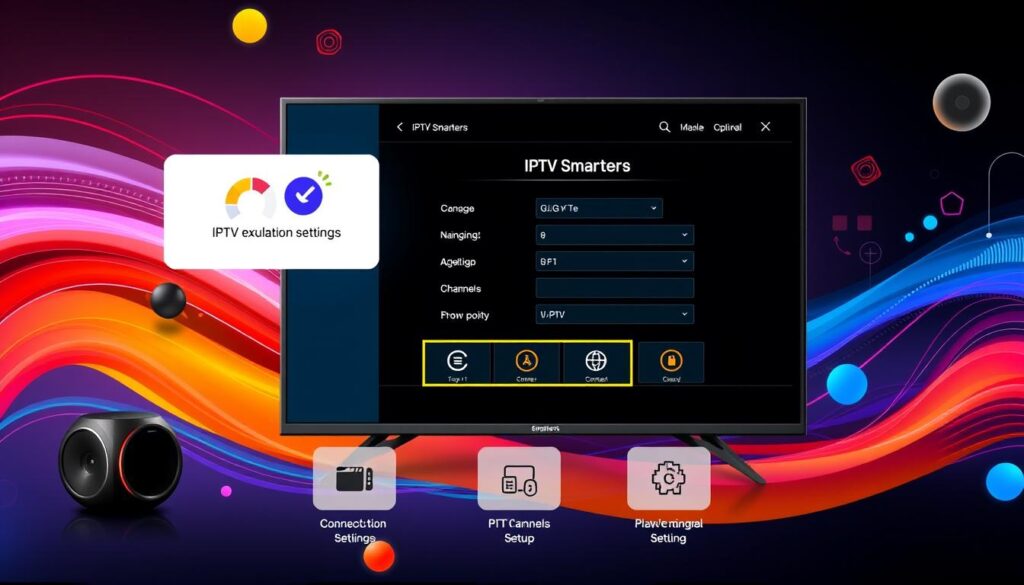Go back using the arrow beside IPTV Smarters
1024x585 pixels.
[x=400, y=127]
